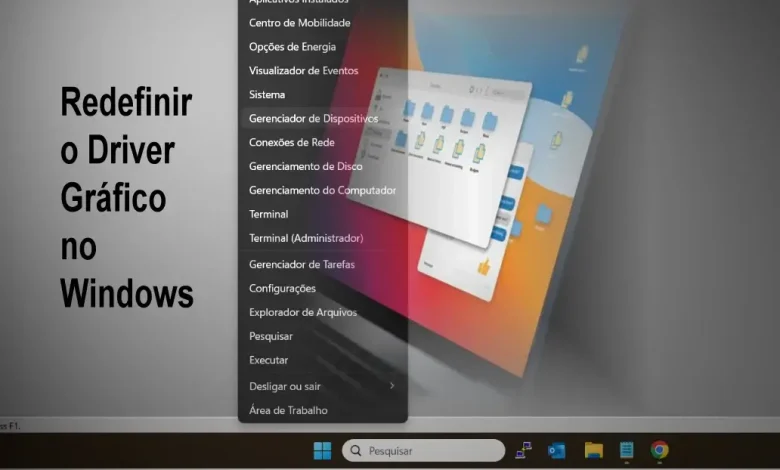Click the search magnifier icon in taskbar
The image size is (780, 470).
(356, 451)
